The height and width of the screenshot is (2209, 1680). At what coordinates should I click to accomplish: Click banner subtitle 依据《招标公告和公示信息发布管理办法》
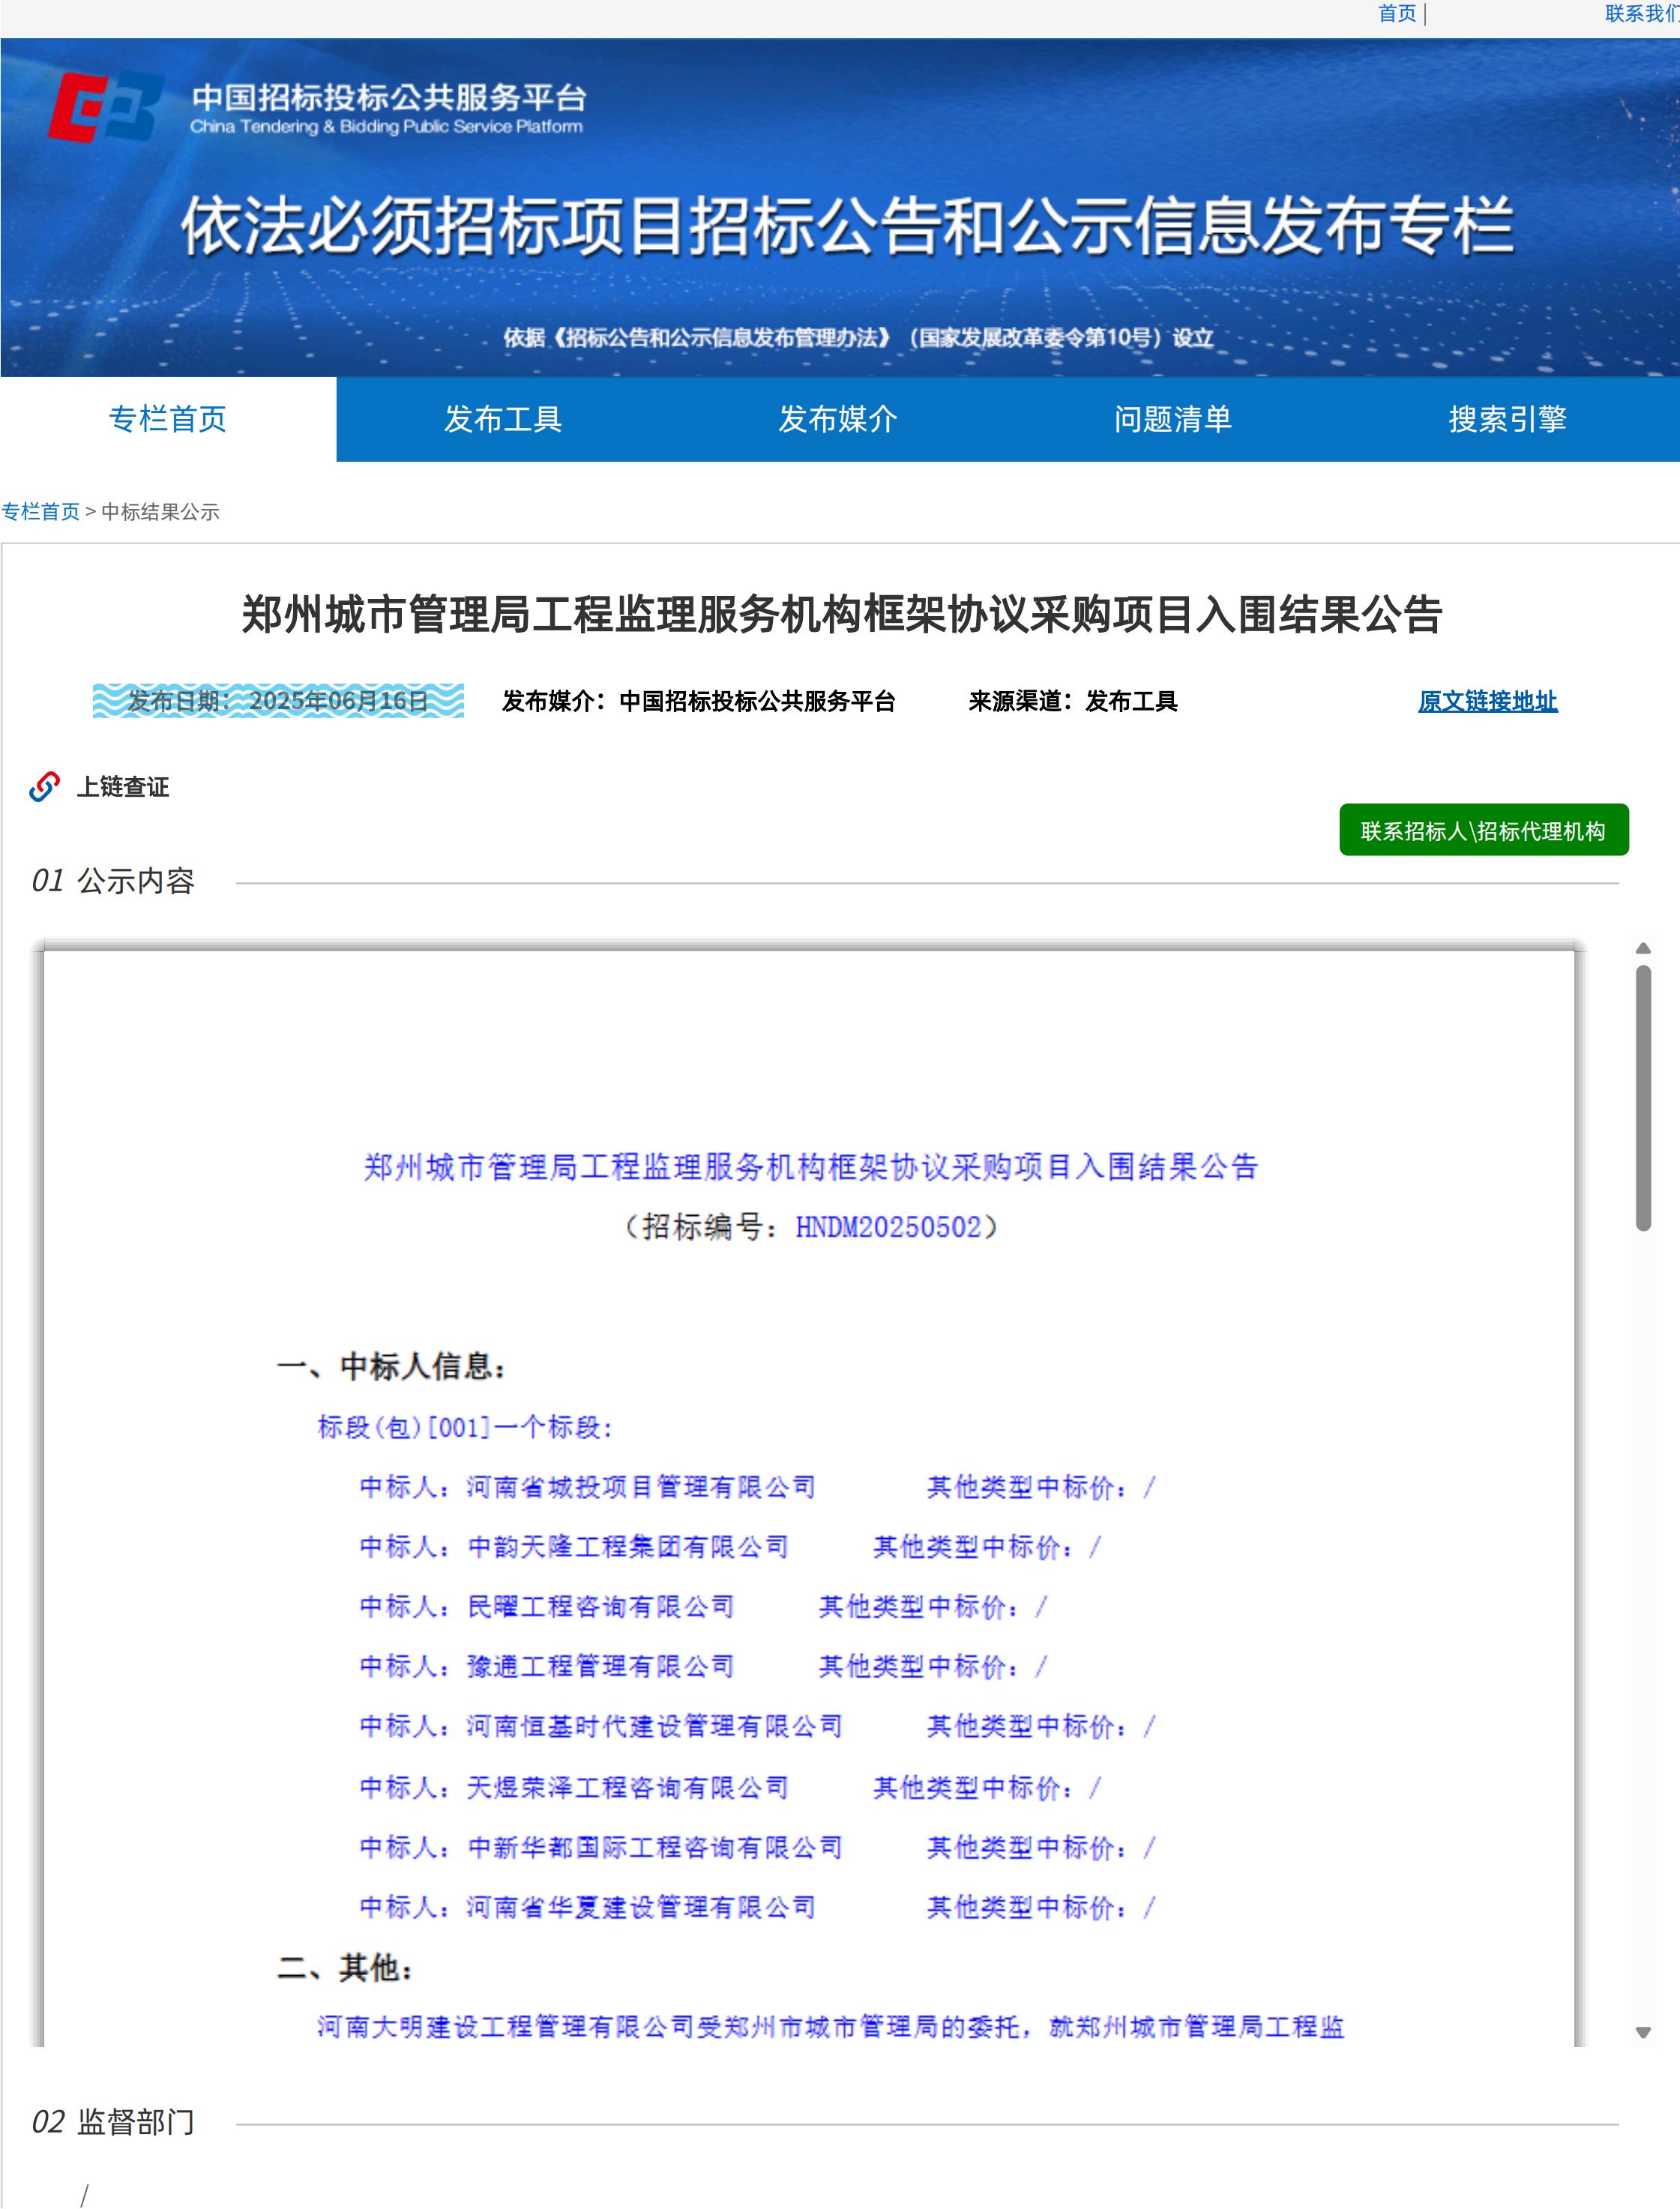tap(858, 338)
